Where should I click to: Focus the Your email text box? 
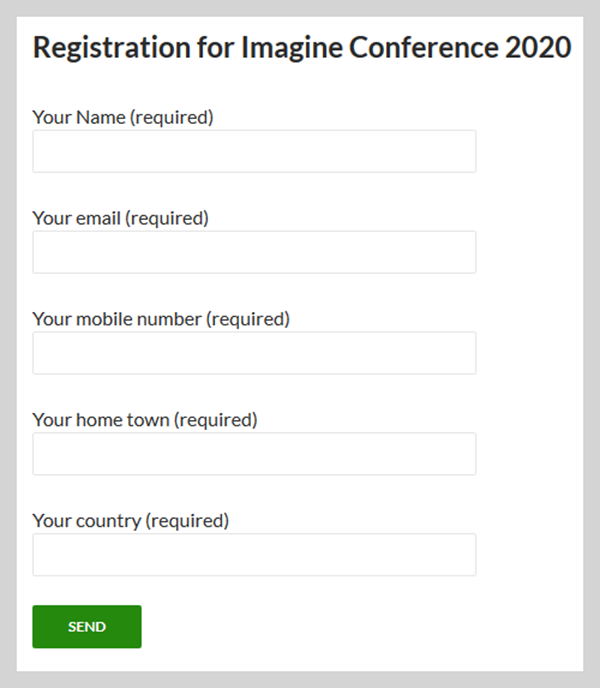point(254,252)
